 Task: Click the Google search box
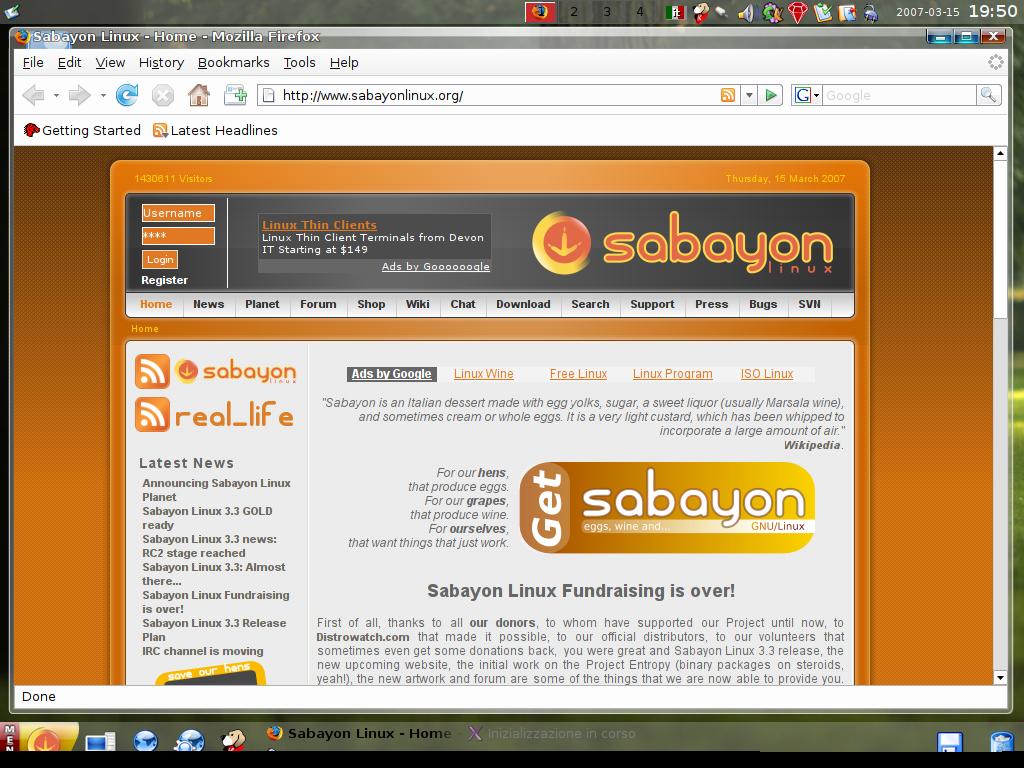click(x=899, y=95)
